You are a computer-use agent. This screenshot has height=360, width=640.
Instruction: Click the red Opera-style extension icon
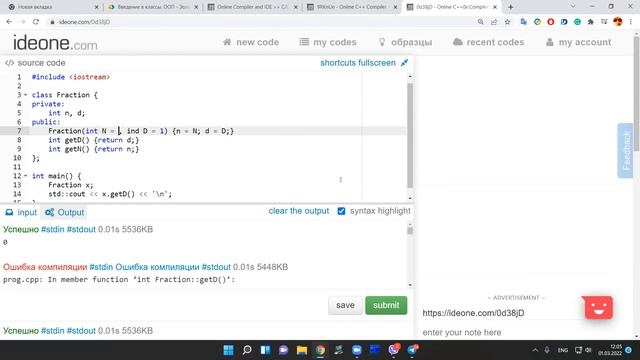tap(551, 22)
